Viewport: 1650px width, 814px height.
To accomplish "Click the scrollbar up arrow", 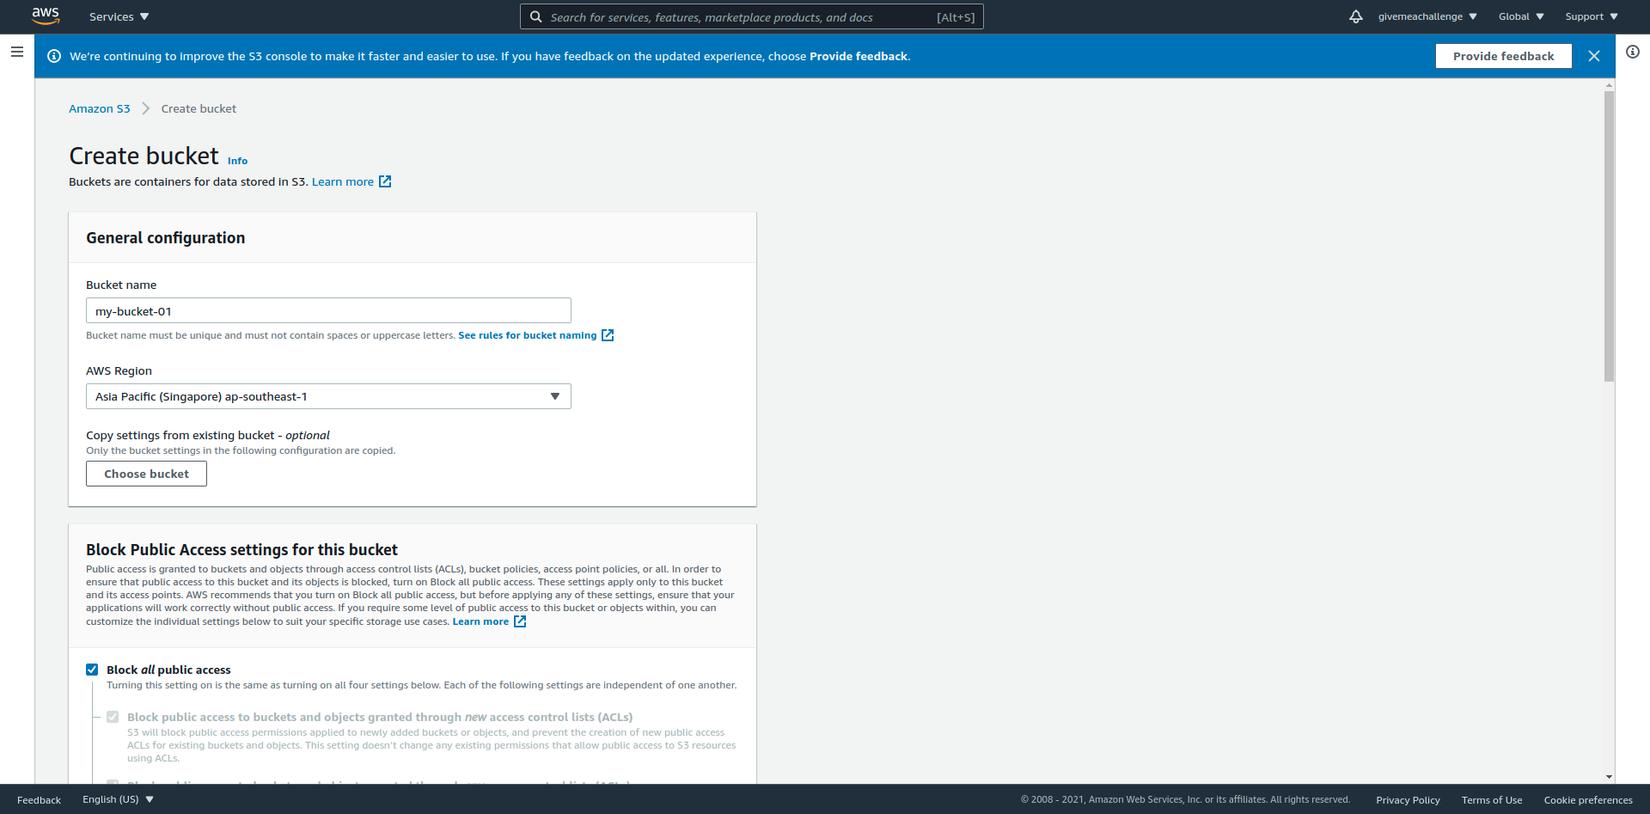I will [1609, 85].
